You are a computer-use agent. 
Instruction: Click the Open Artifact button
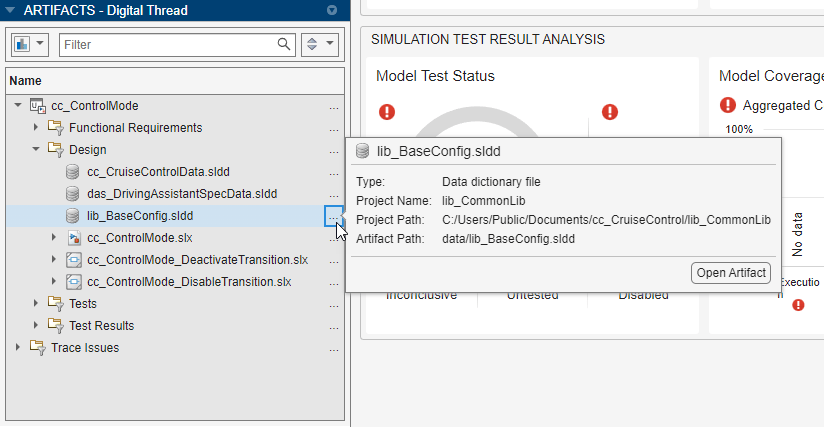pyautogui.click(x=731, y=273)
